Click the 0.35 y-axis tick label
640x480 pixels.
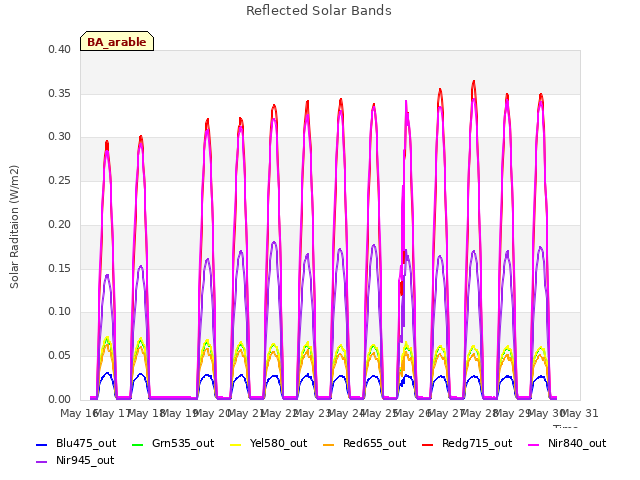pyautogui.click(x=60, y=93)
